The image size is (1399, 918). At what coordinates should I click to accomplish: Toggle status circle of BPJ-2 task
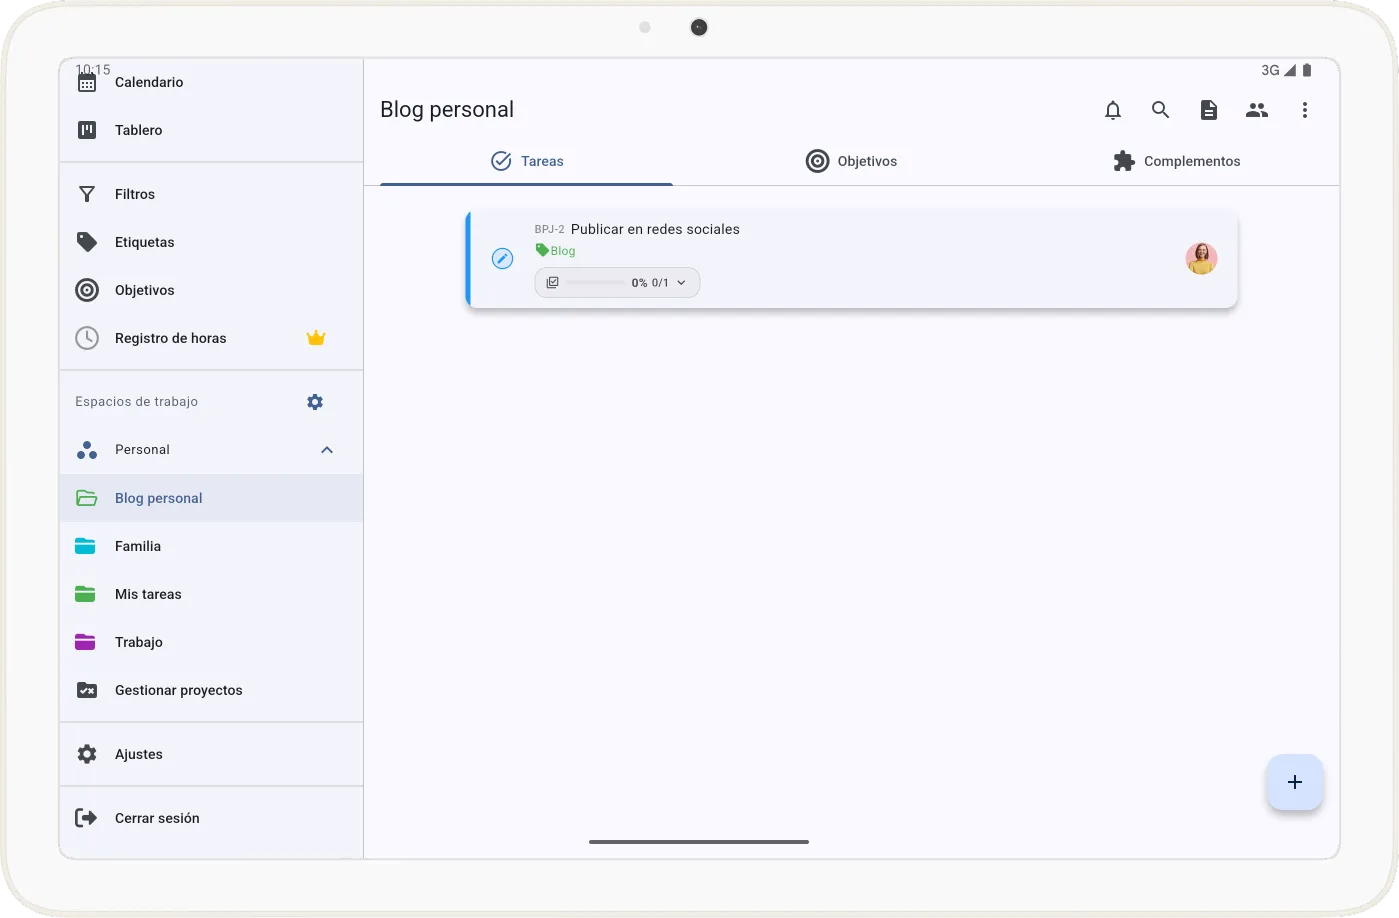[x=502, y=259]
